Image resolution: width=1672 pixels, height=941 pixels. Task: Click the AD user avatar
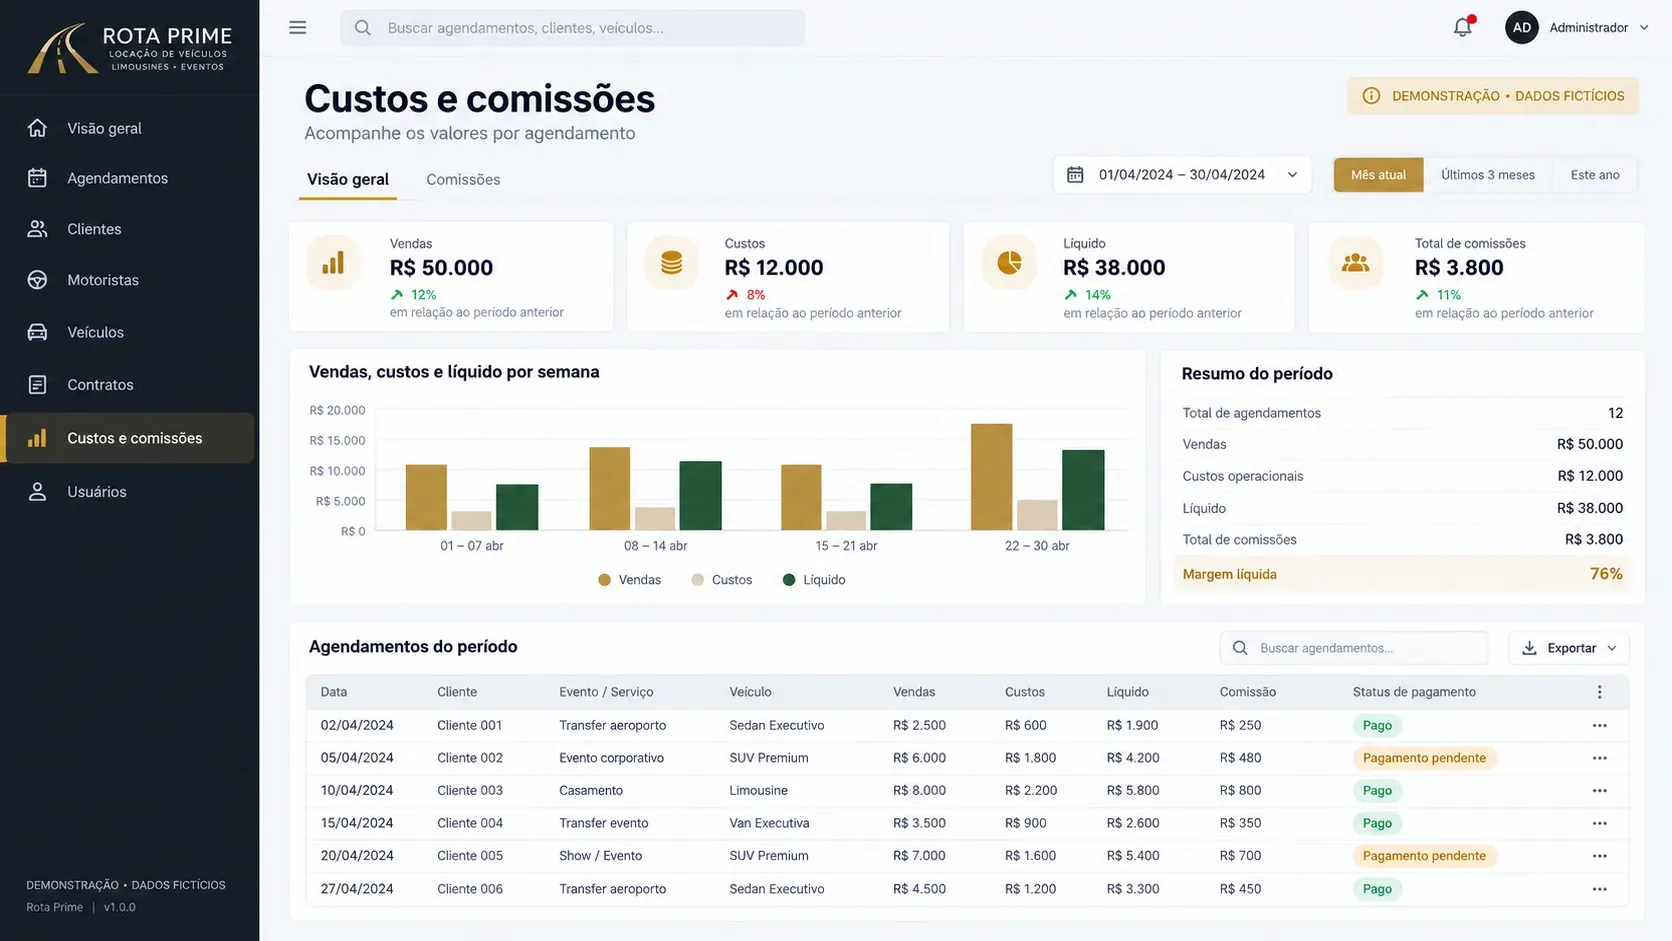pos(1522,28)
